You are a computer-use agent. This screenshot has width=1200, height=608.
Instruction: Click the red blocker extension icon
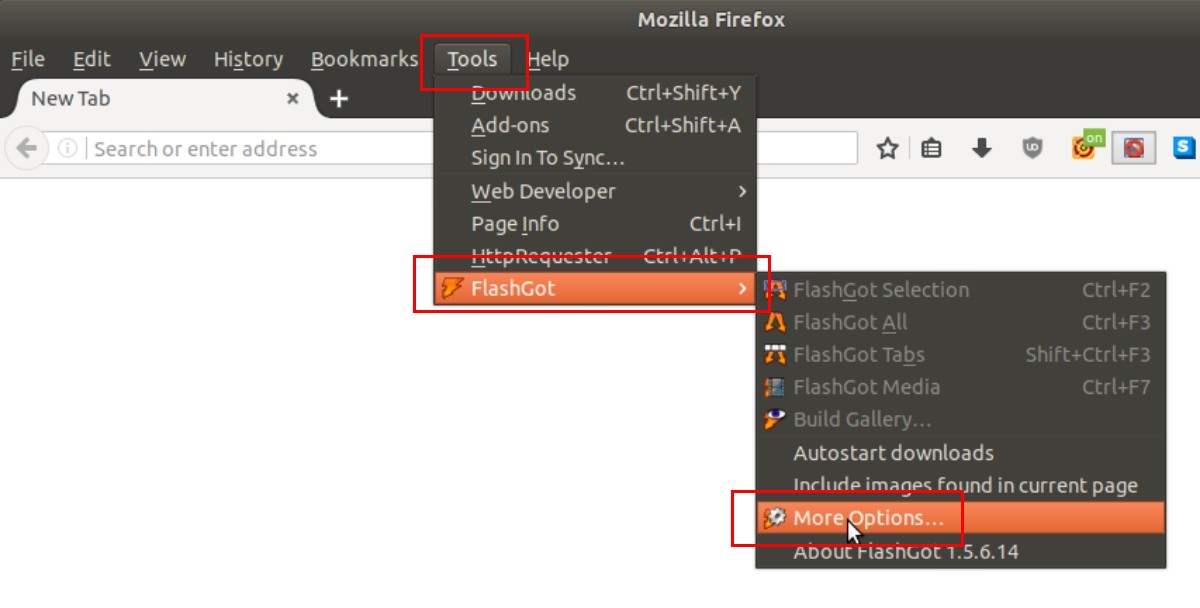pos(1134,149)
